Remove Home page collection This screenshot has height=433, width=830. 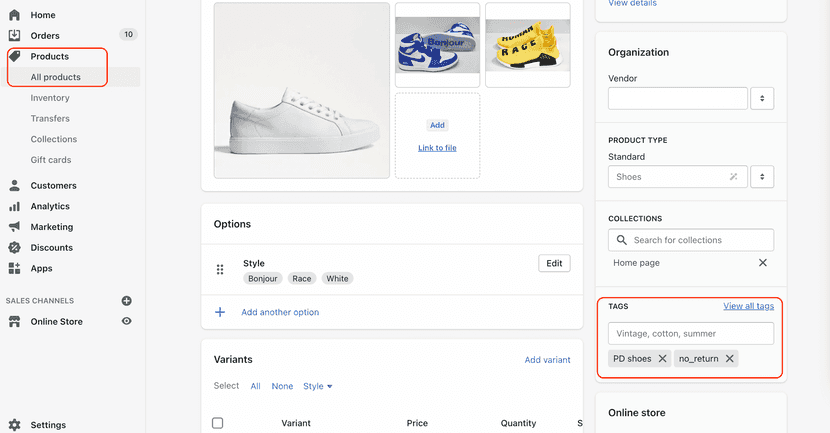click(x=763, y=263)
